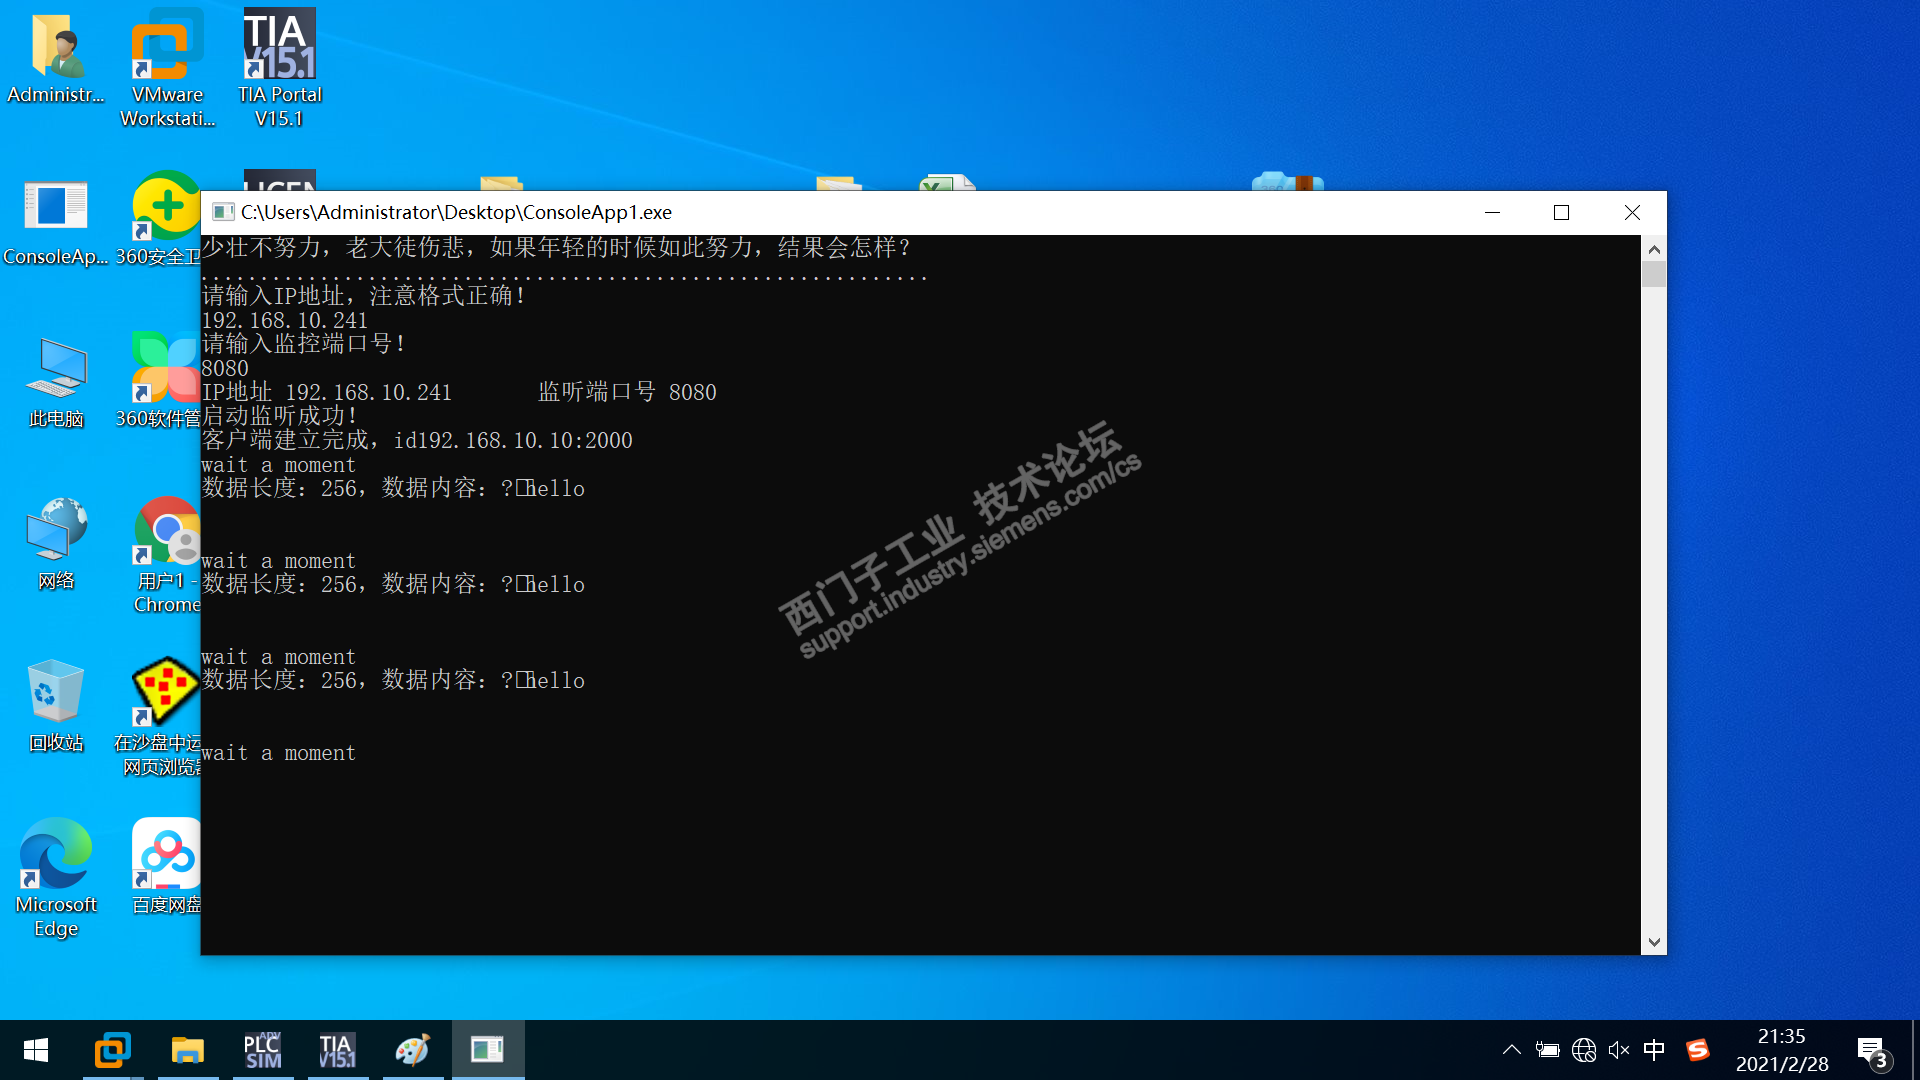Click the taskbar clock showing 21:35
The width and height of the screenshot is (1920, 1080).
pos(1781,1050)
